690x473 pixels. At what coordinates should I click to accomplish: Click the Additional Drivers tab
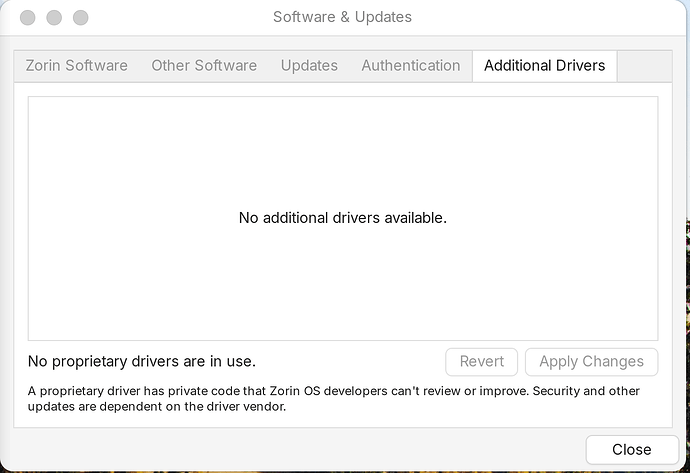[x=545, y=66]
